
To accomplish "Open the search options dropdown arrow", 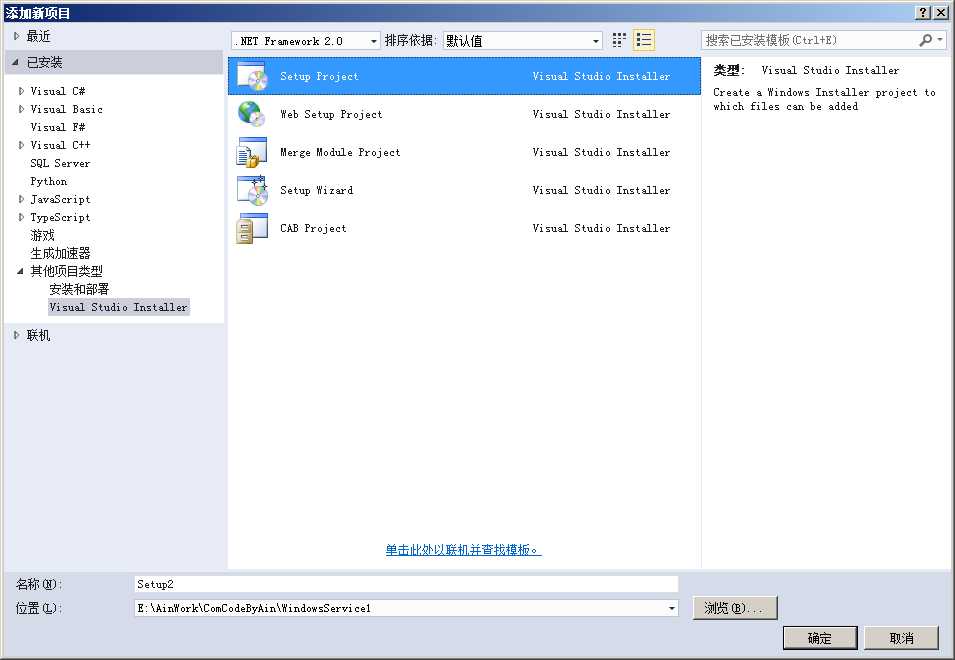I will tap(940, 40).
